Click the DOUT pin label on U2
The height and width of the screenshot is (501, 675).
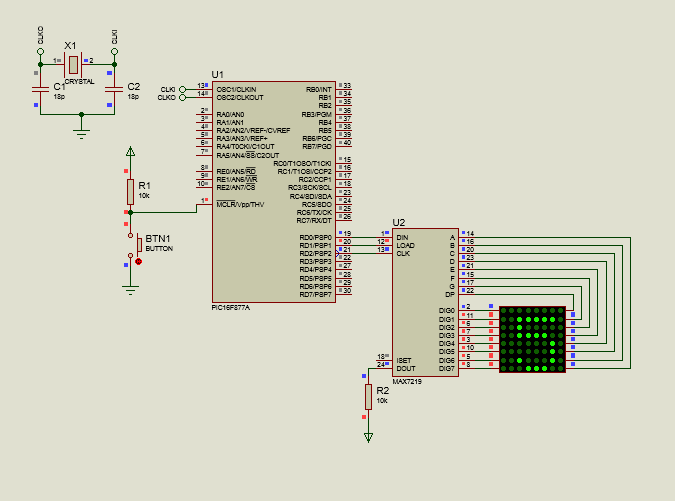[406, 368]
